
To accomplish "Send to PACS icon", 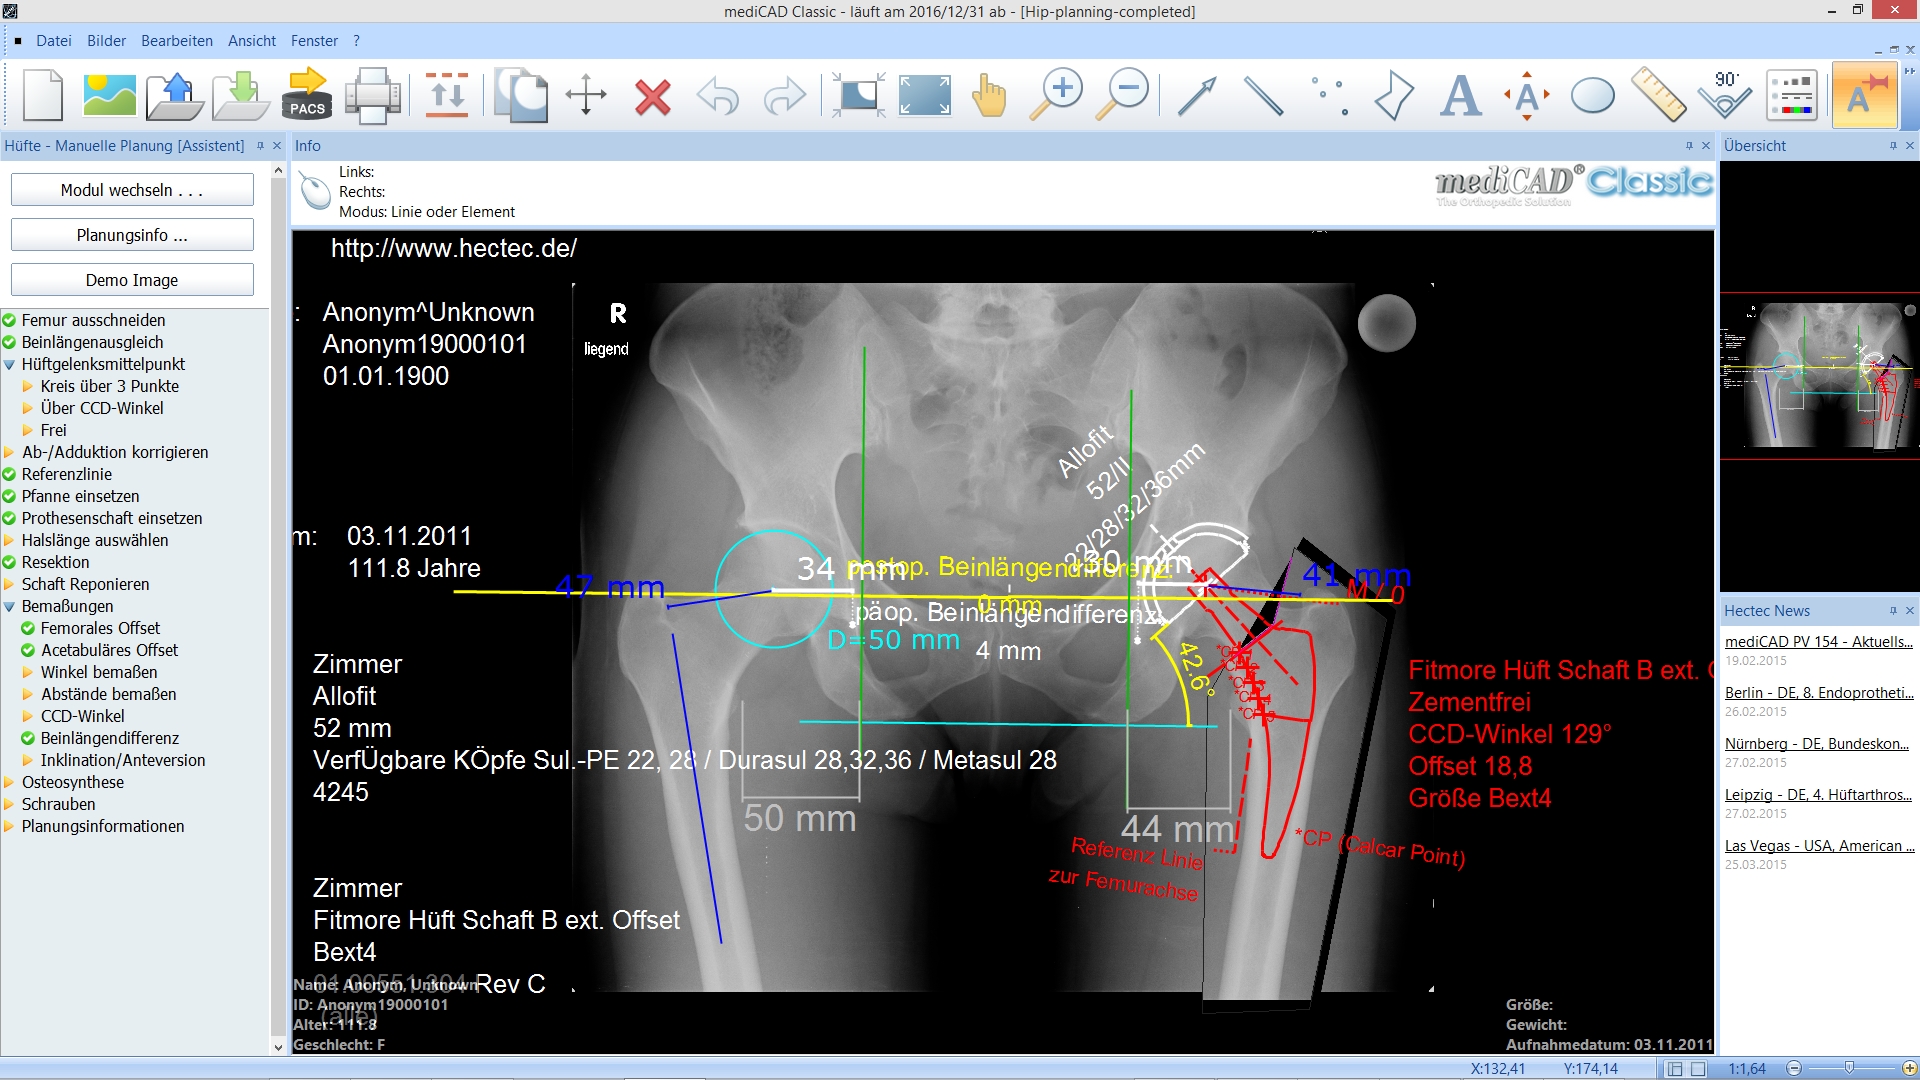I will tap(307, 96).
